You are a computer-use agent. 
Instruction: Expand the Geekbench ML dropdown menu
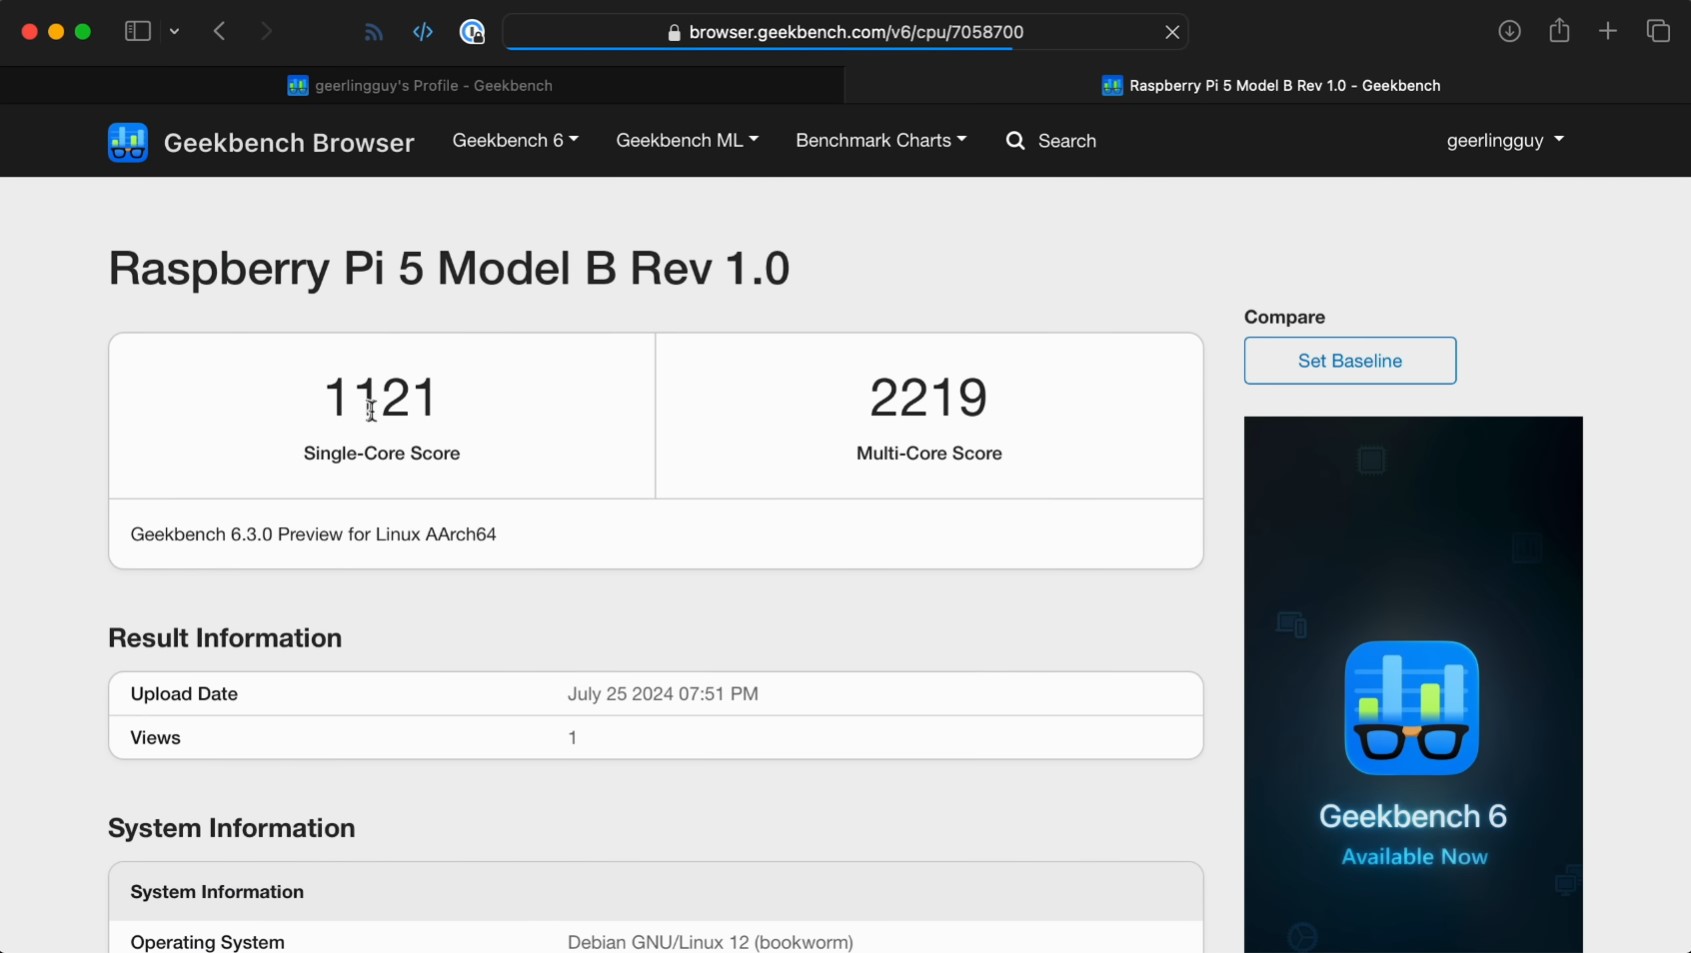pos(687,141)
